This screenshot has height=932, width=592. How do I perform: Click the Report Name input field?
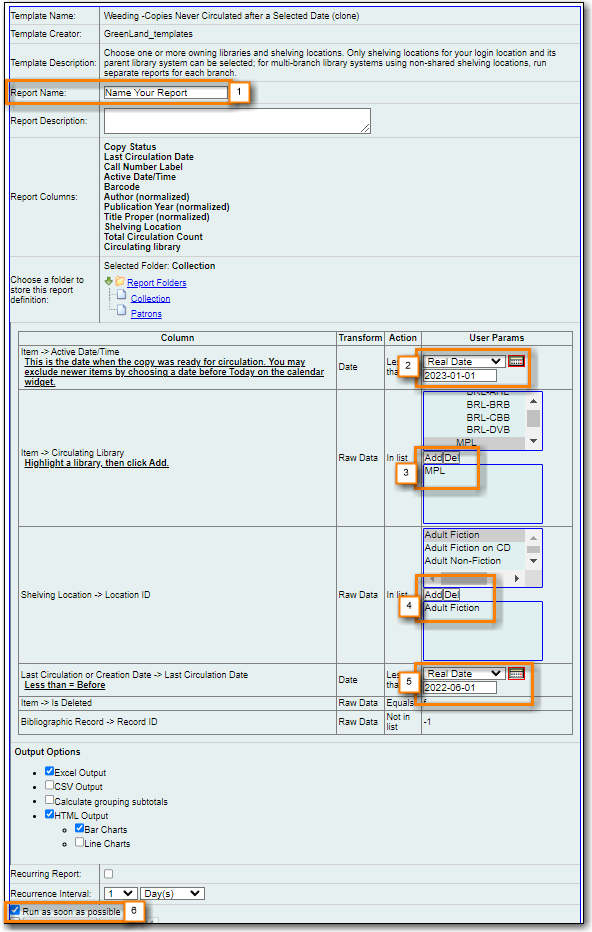[x=166, y=93]
